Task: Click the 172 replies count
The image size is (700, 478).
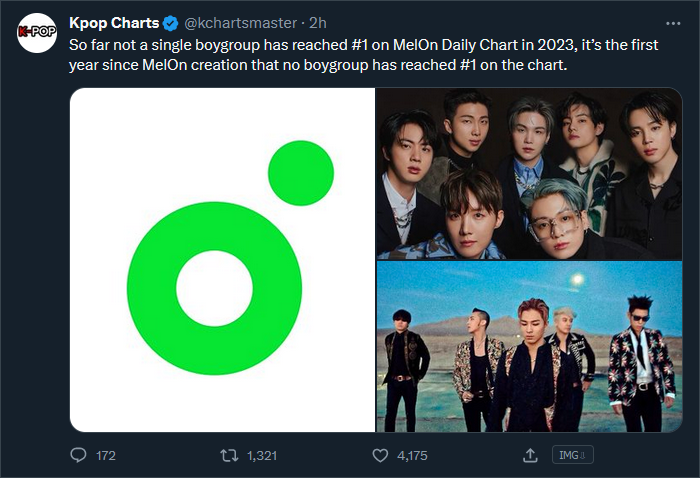Action: click(x=106, y=455)
